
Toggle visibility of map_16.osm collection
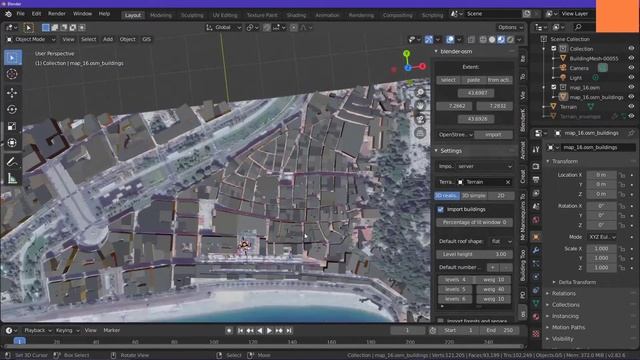point(631,87)
